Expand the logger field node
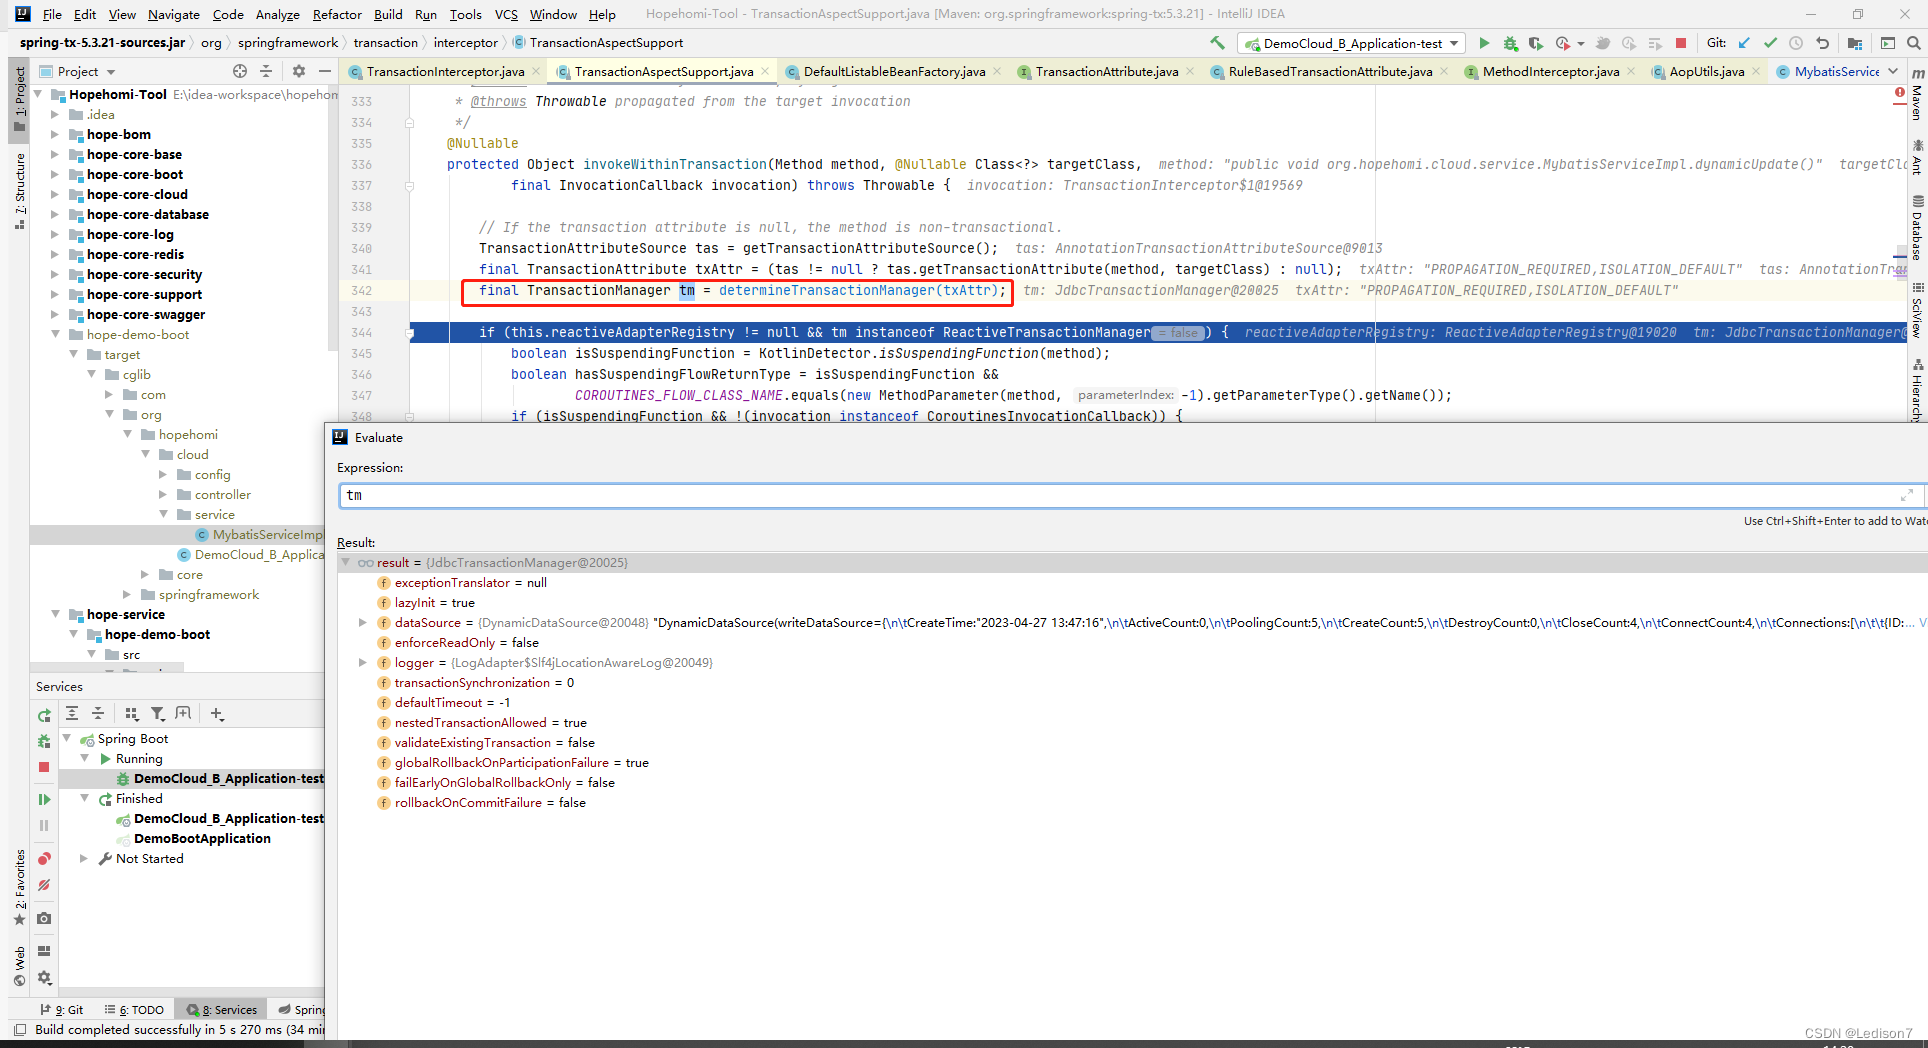This screenshot has width=1928, height=1048. point(363,662)
